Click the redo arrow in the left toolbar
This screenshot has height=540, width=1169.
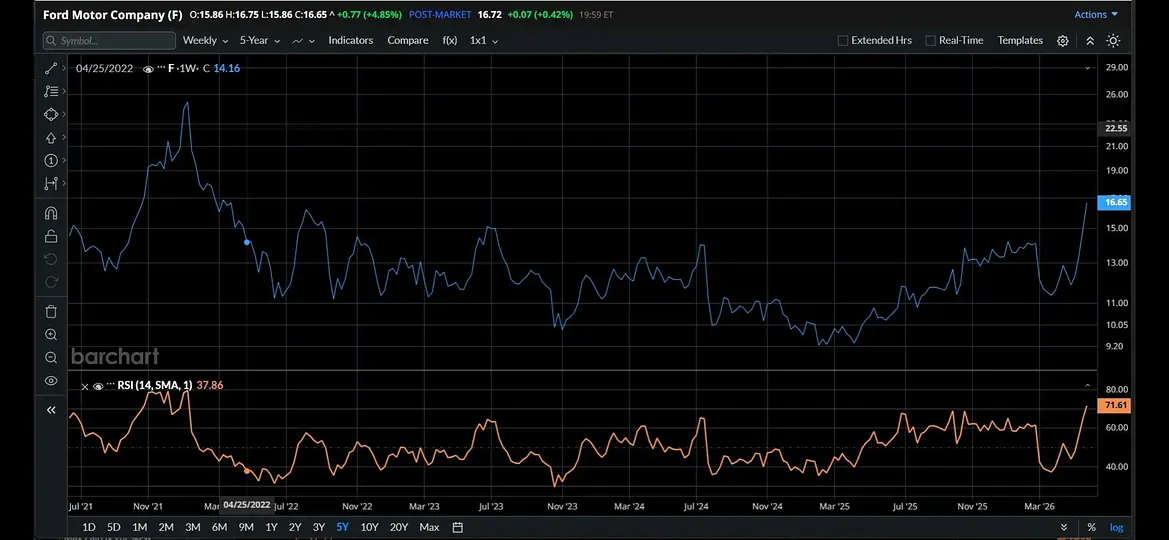coord(51,282)
